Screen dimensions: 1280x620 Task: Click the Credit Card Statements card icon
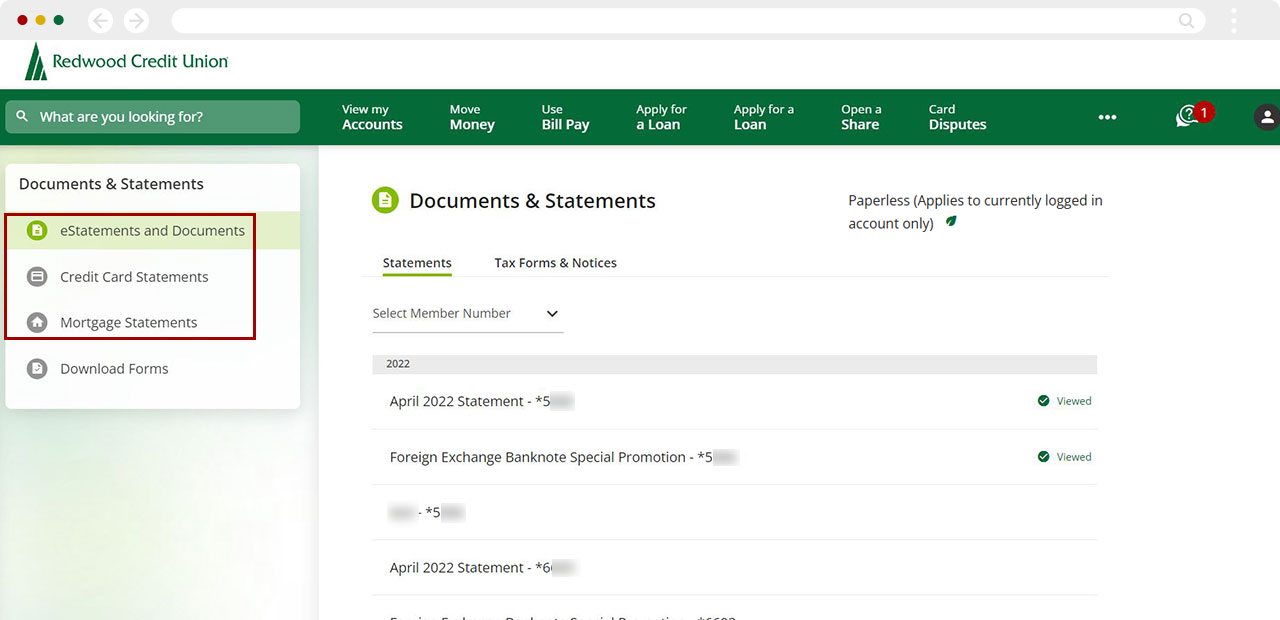tap(37, 277)
